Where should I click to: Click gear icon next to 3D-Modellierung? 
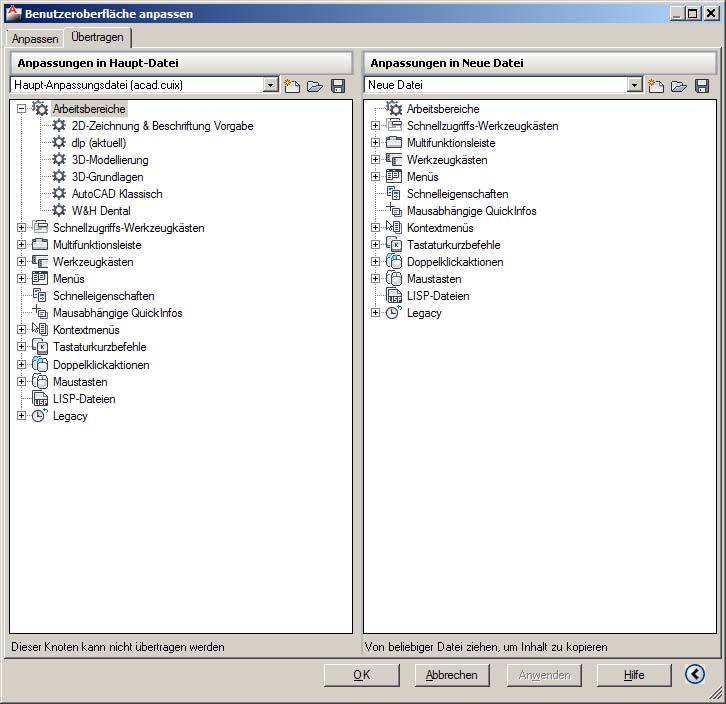(x=59, y=159)
